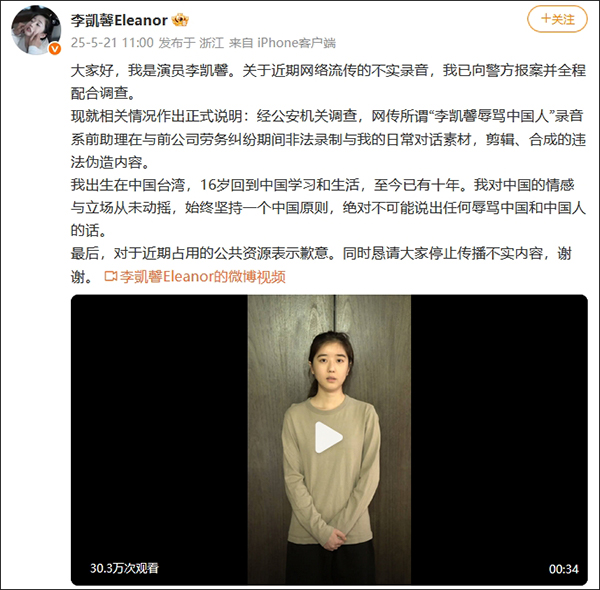Click the paragraph starting 我出生在中国台湾
Viewport: 600px width, 590px height.
click(x=328, y=208)
